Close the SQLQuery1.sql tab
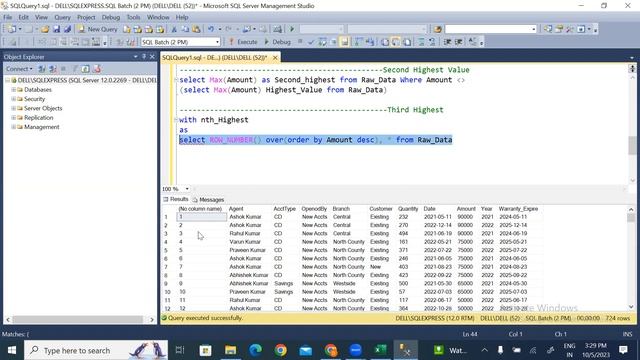This screenshot has width=640, height=360. 275,58
